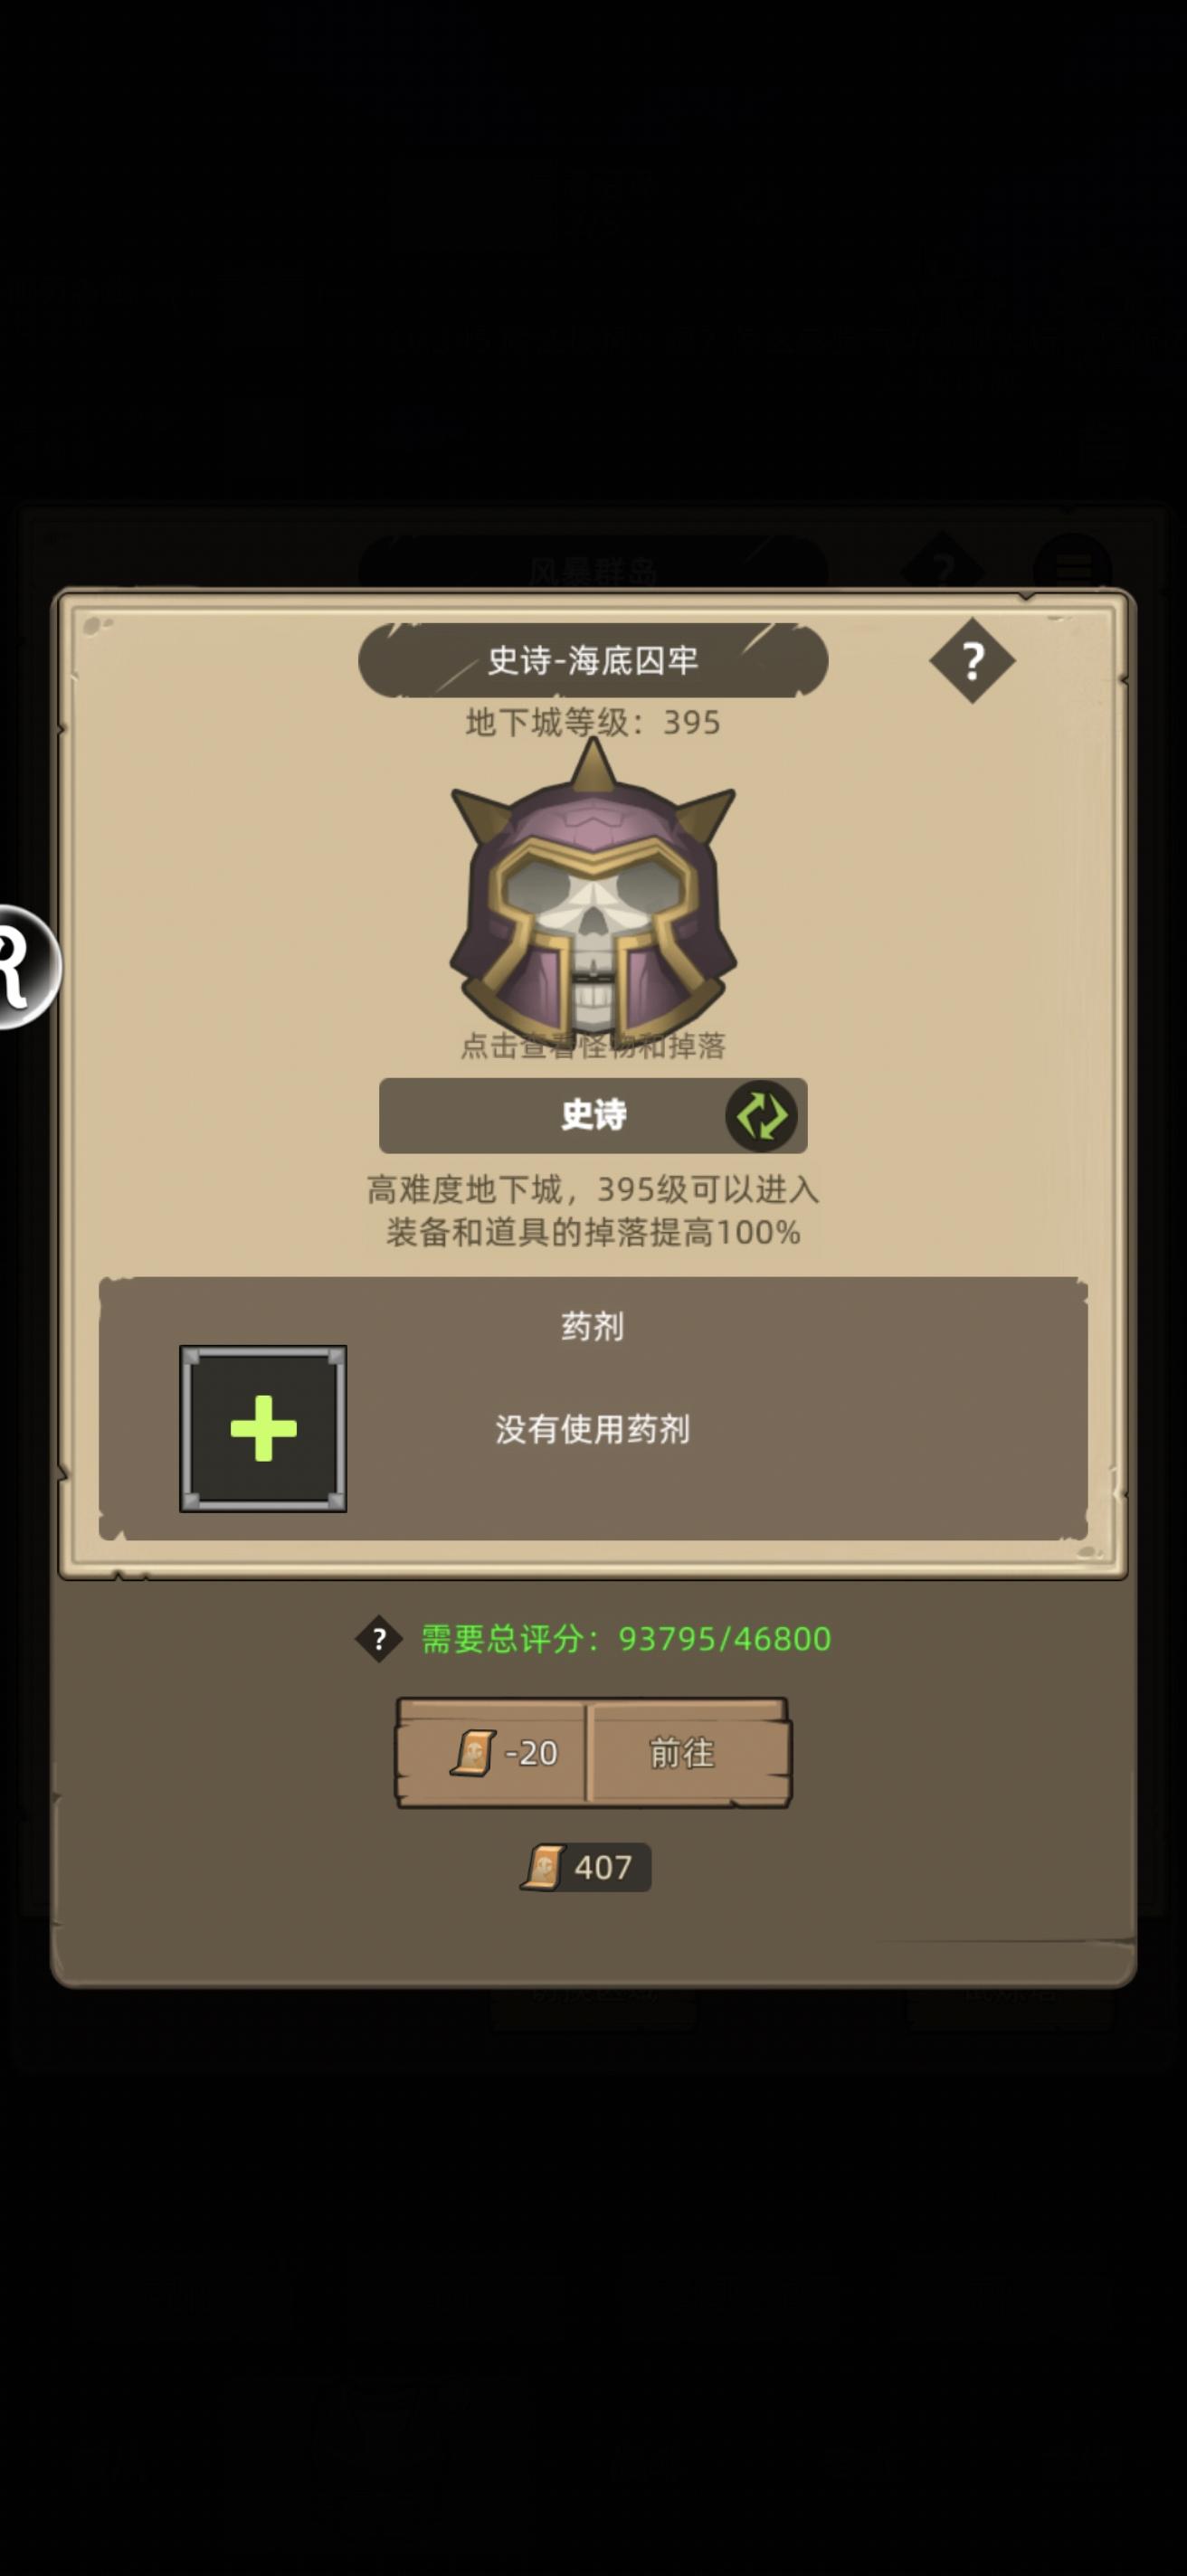
Task: Tap the scroll icon on cost button
Action: (x=473, y=1752)
